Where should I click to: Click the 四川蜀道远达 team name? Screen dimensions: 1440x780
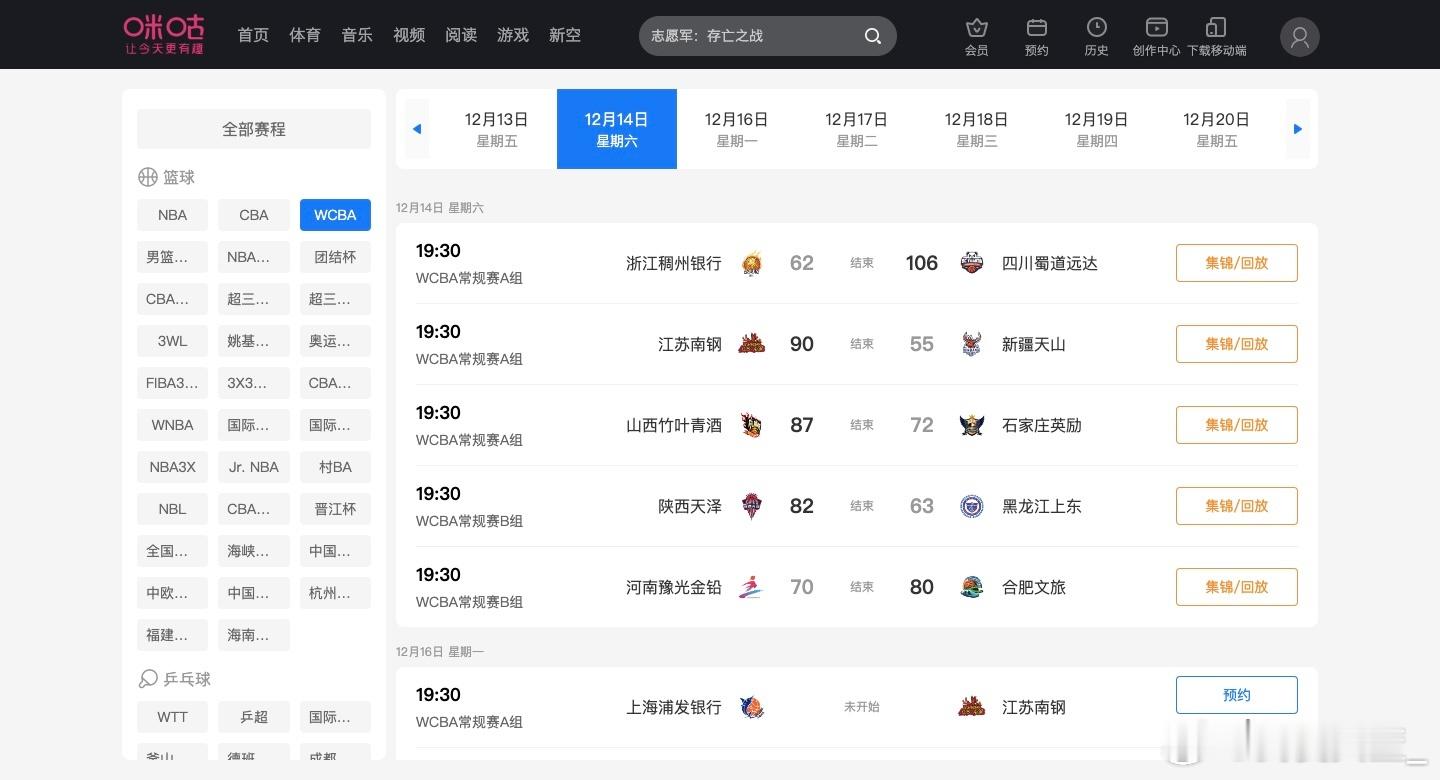[x=1050, y=263]
